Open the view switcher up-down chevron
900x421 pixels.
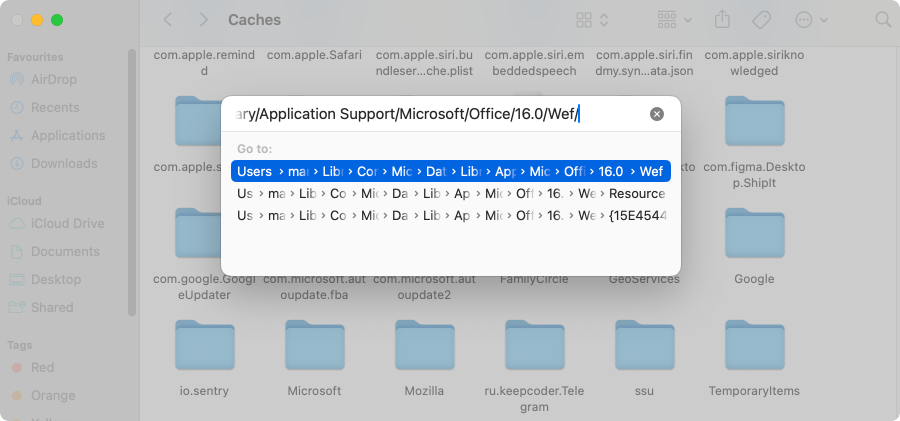coord(604,20)
